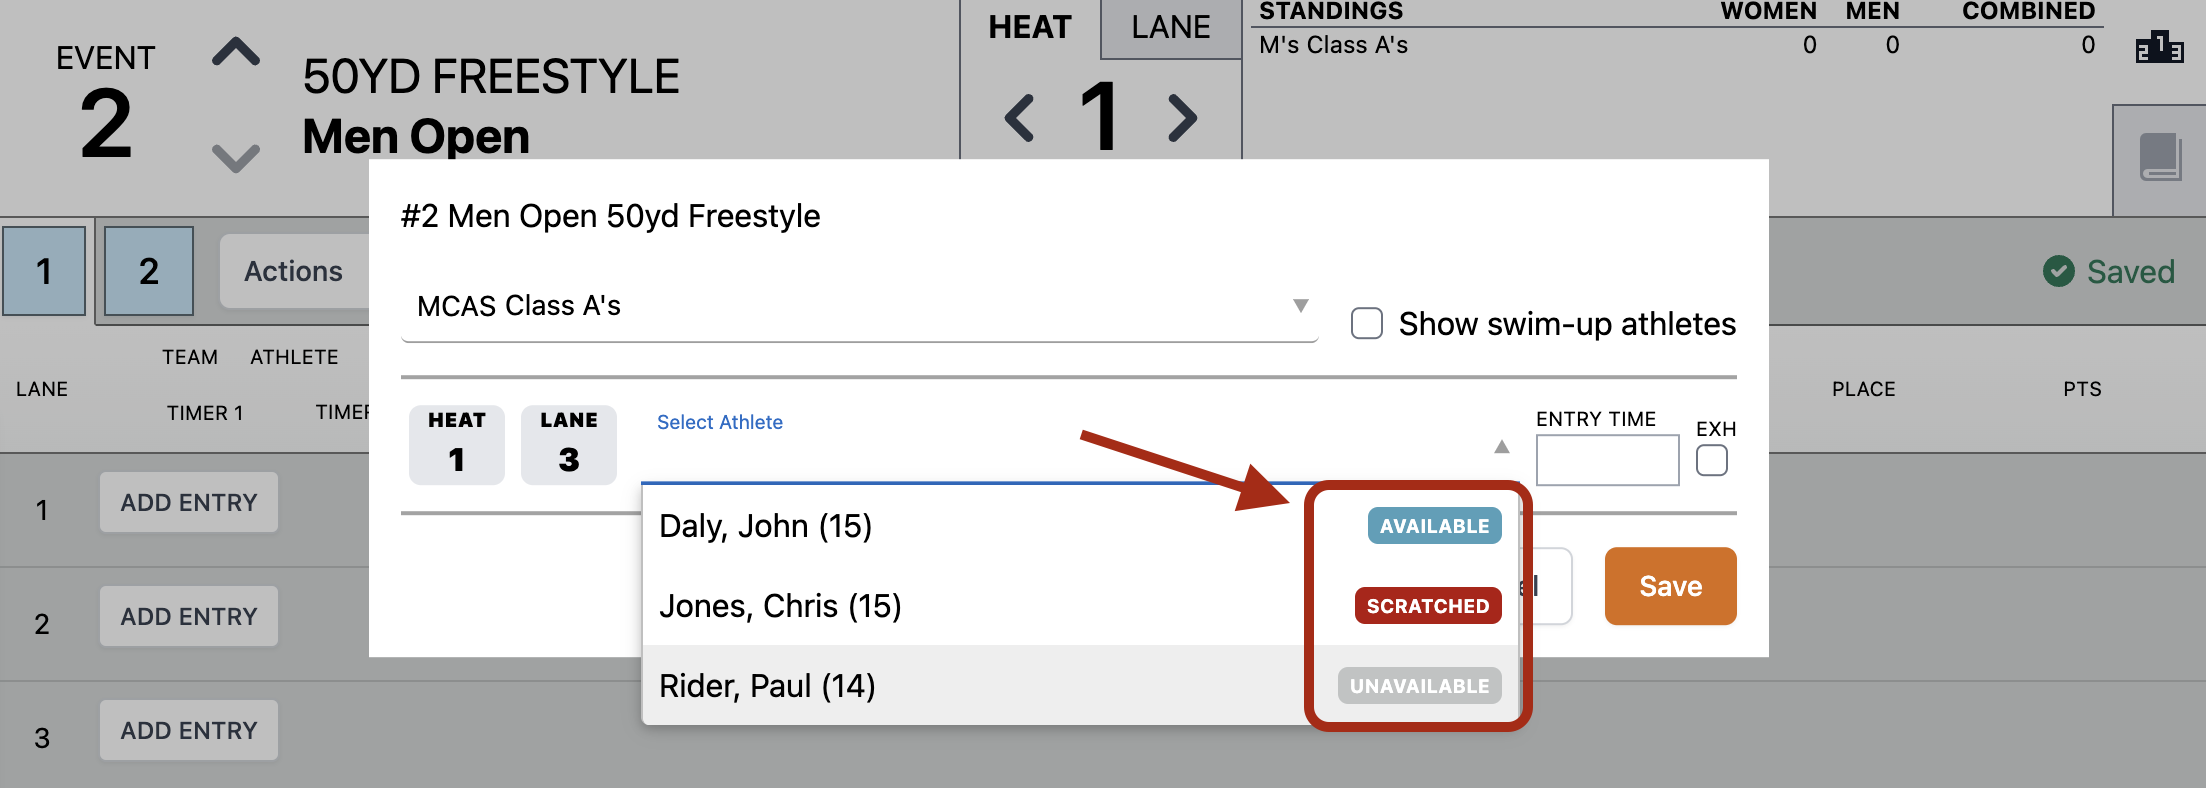Advance to next heat with right arrow
The image size is (2206, 788).
point(1183,118)
